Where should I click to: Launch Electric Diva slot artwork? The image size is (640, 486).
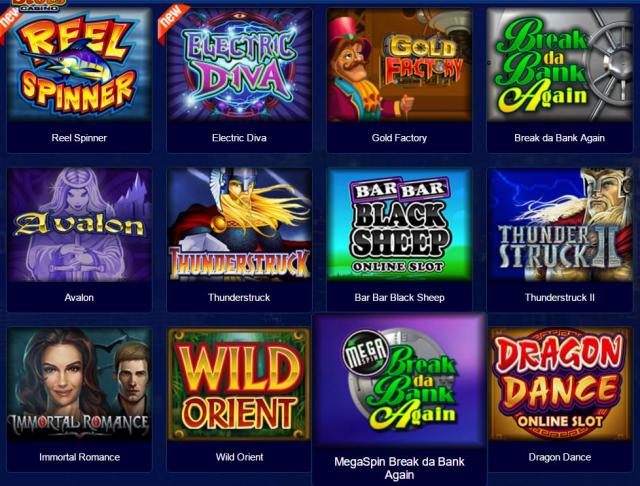[239, 65]
